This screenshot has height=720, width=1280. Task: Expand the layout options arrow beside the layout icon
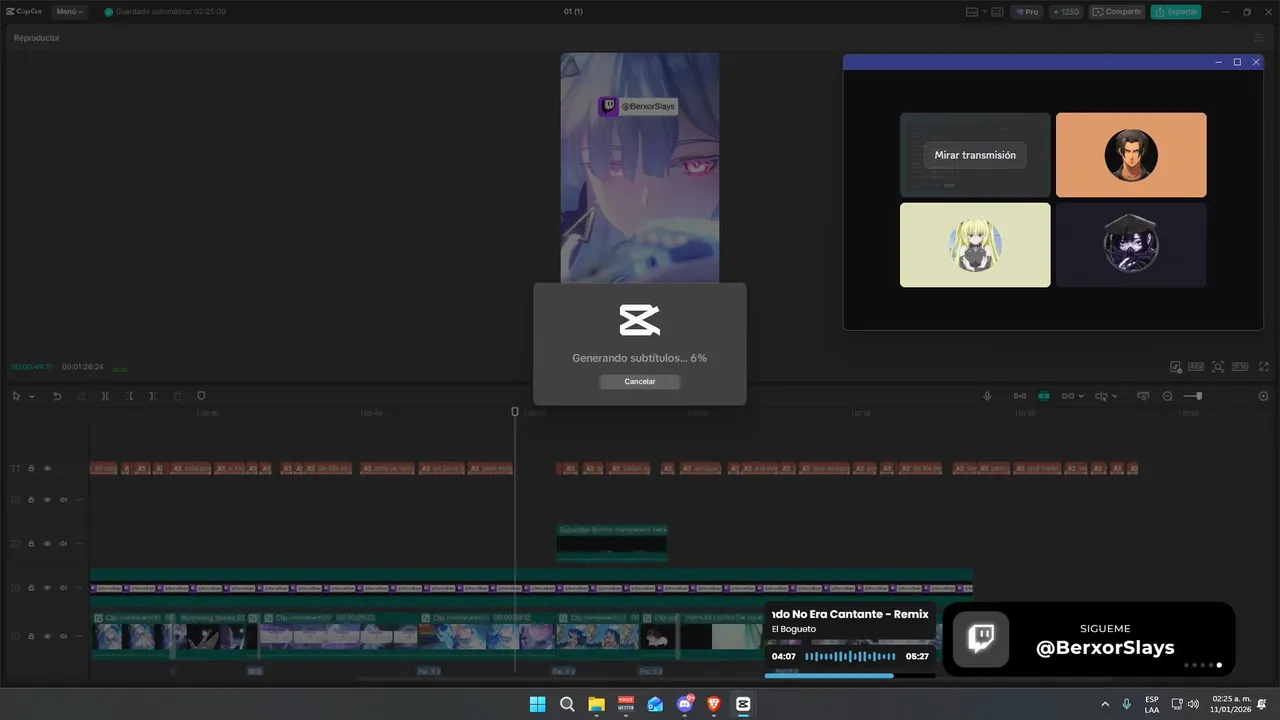(984, 12)
